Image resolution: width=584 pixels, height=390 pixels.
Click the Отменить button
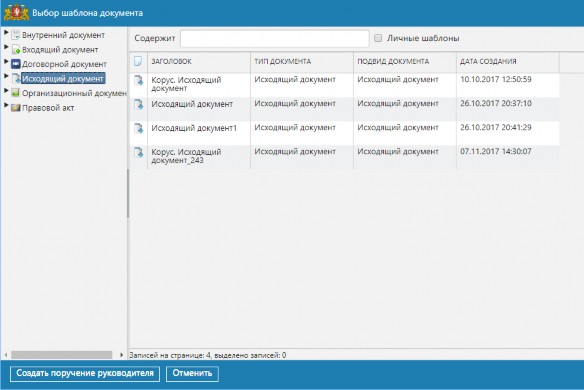pyautogui.click(x=192, y=374)
